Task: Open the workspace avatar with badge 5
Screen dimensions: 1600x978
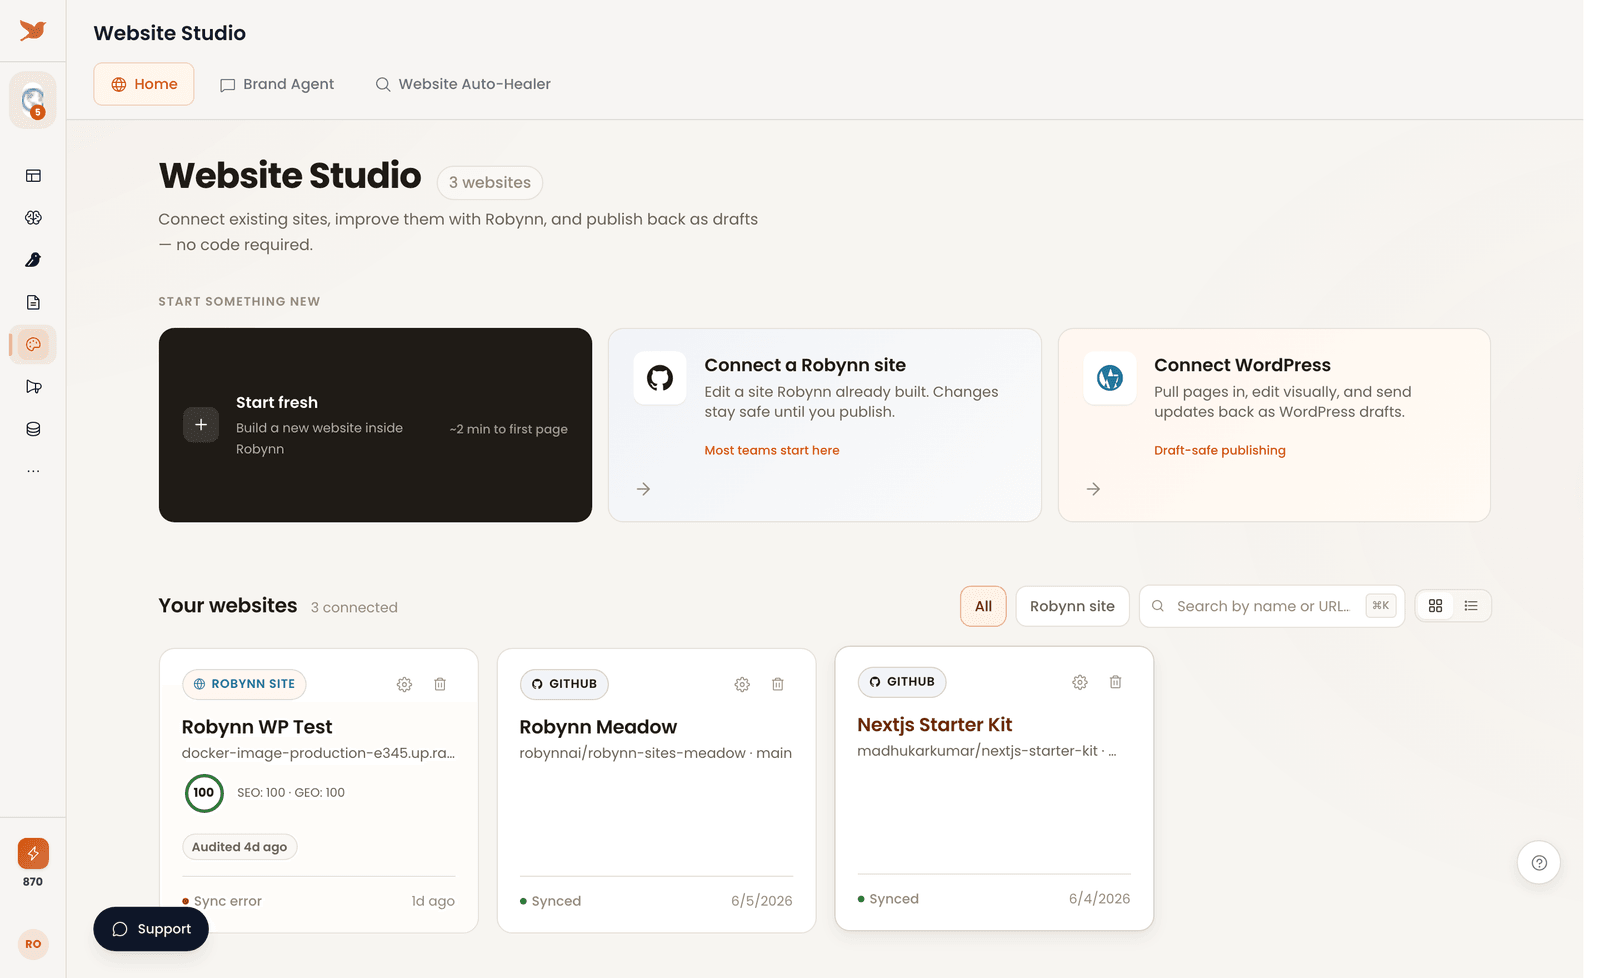Action: [x=33, y=100]
